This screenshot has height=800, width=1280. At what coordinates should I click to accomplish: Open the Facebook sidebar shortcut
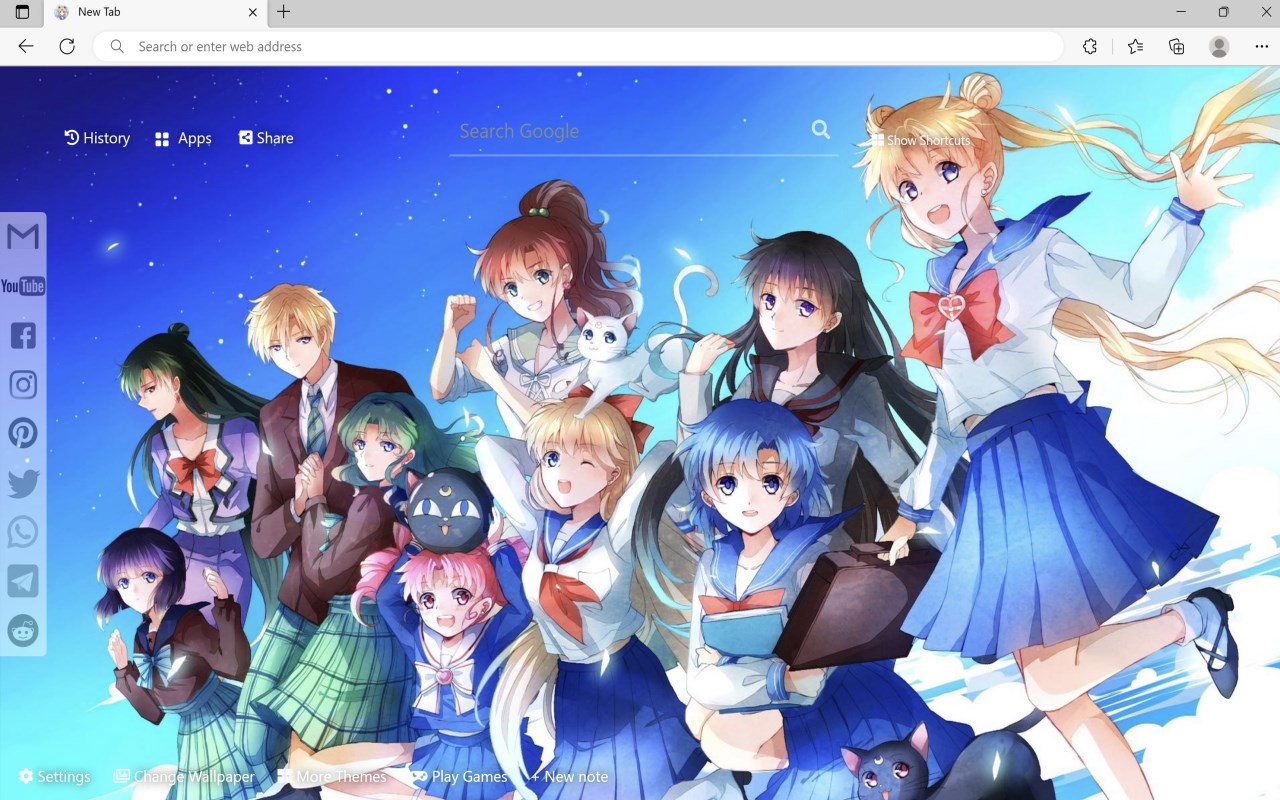23,335
